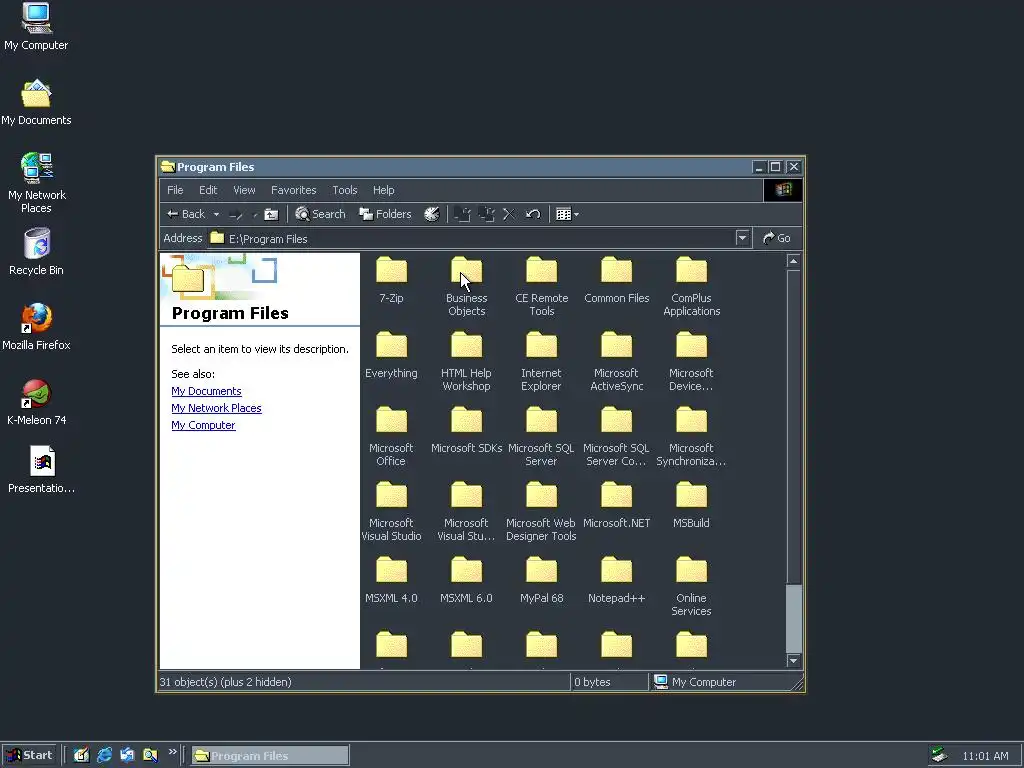The image size is (1024, 768).
Task: Click the Up one level folder icon
Action: pyautogui.click(x=271, y=214)
